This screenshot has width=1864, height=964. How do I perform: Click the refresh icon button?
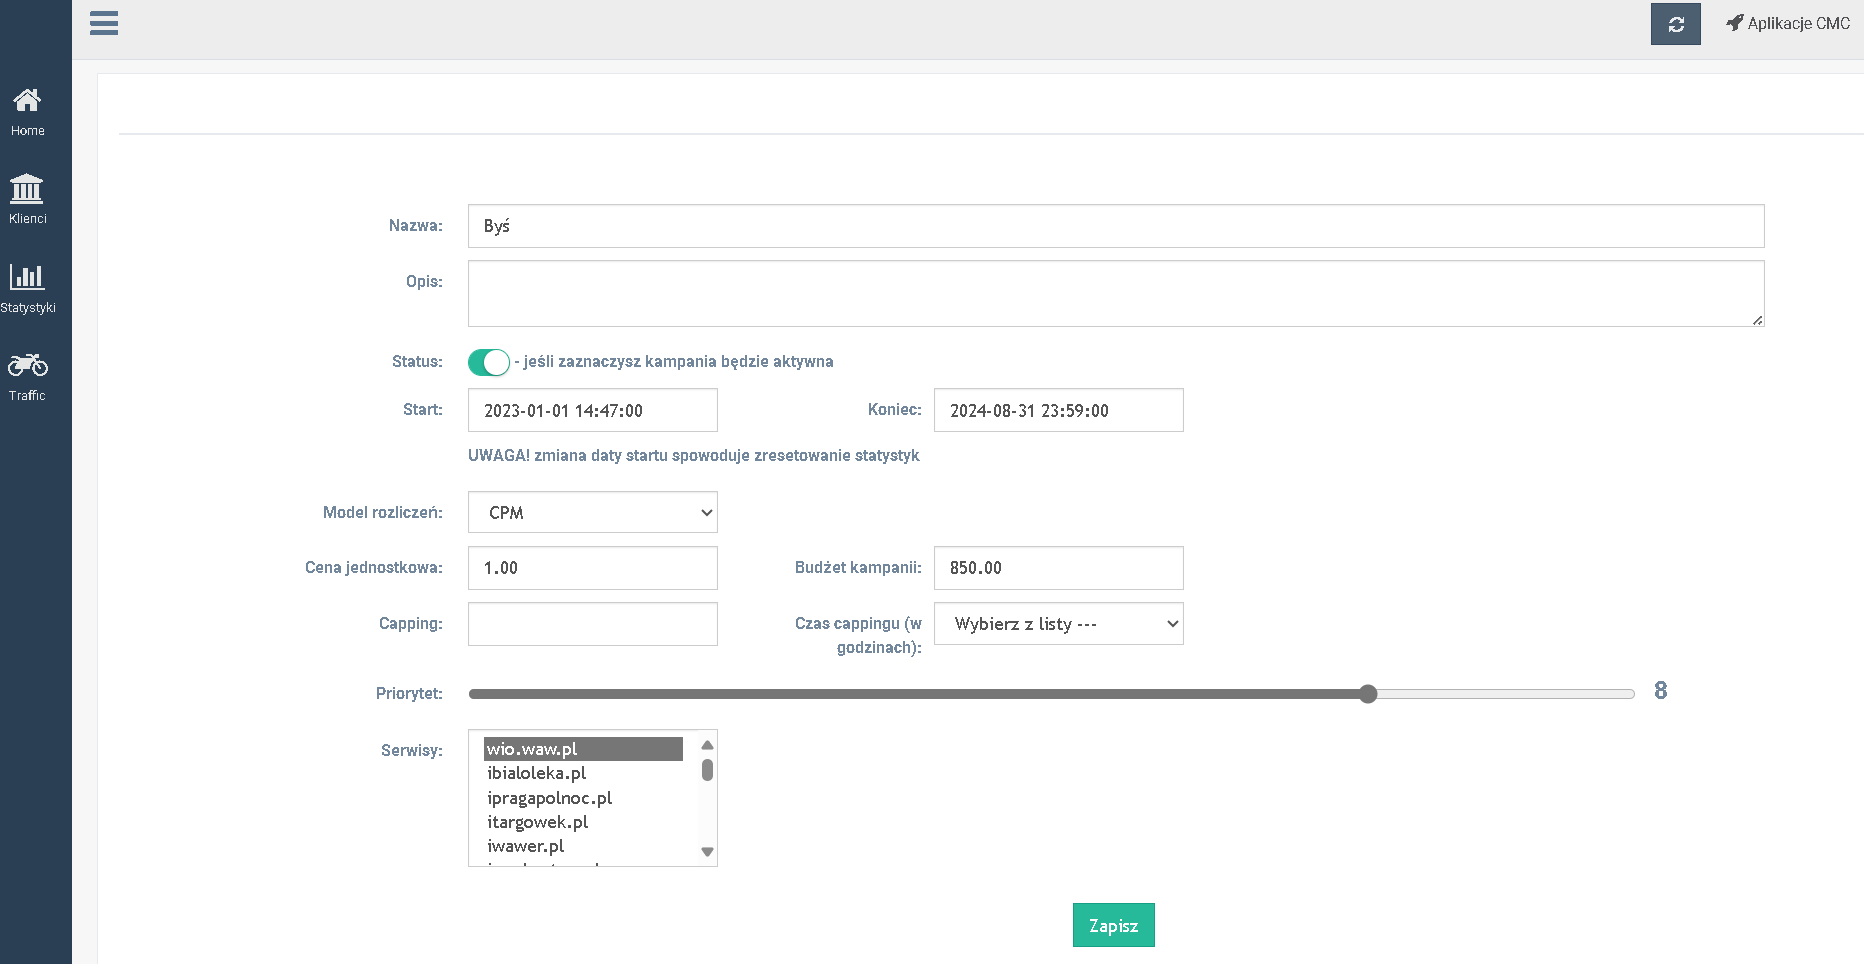(1675, 24)
